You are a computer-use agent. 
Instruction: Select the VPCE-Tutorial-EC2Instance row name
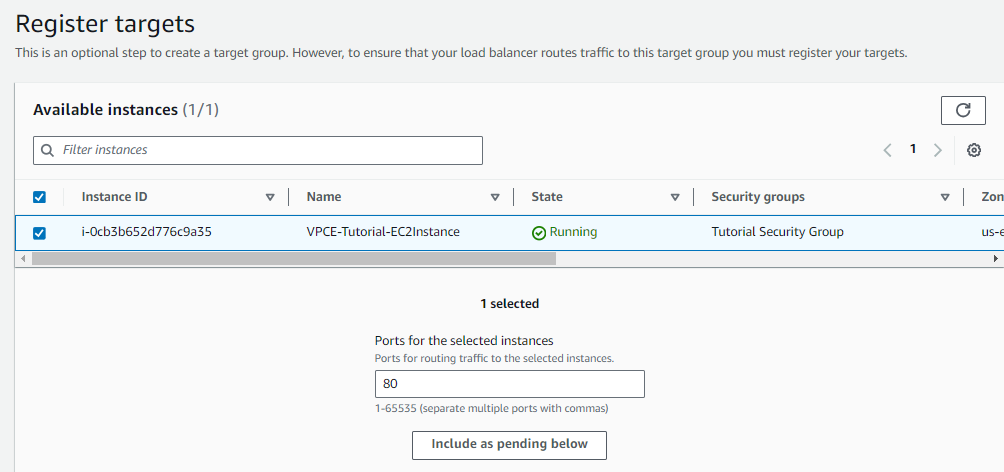tap(383, 232)
